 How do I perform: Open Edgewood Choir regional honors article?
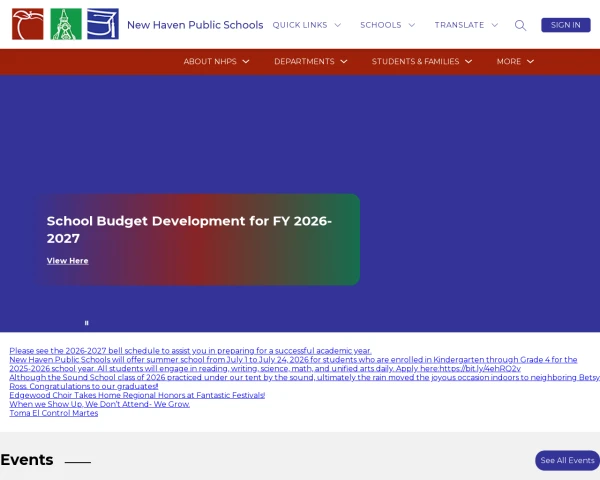tap(137, 395)
